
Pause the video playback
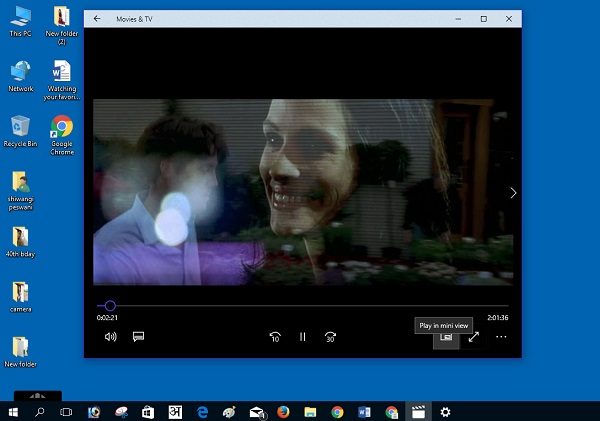tap(303, 337)
